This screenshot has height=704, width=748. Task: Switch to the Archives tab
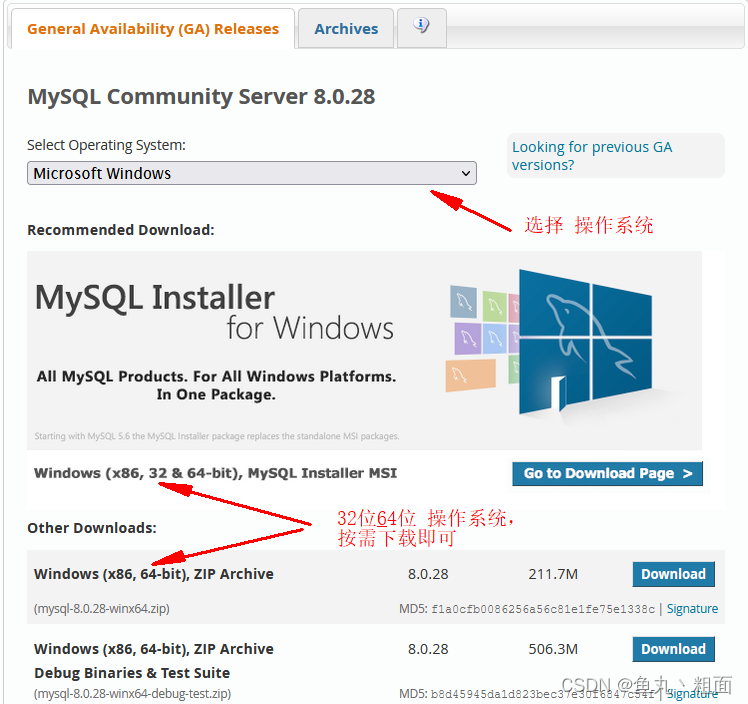[x=346, y=29]
